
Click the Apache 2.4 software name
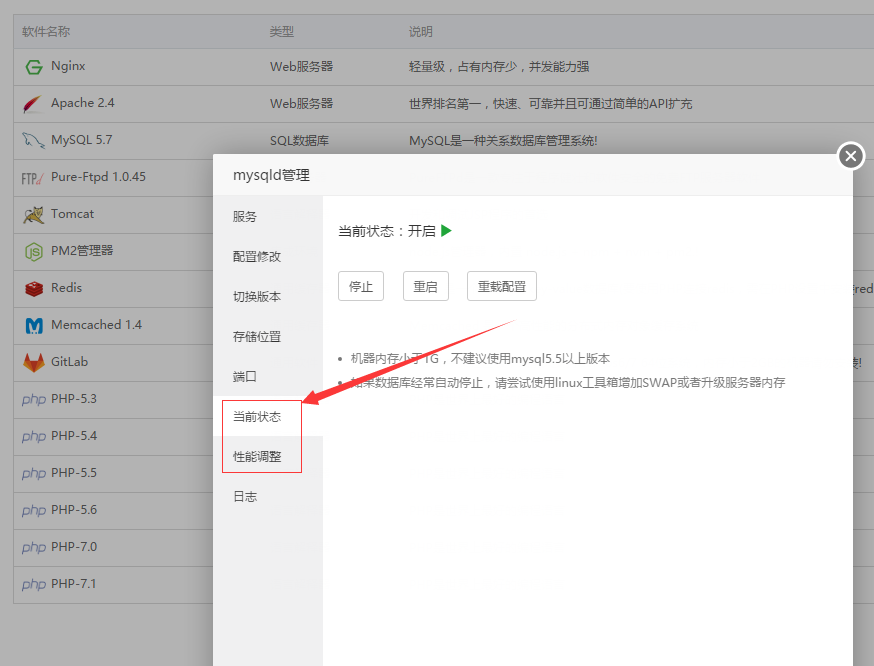pos(82,103)
